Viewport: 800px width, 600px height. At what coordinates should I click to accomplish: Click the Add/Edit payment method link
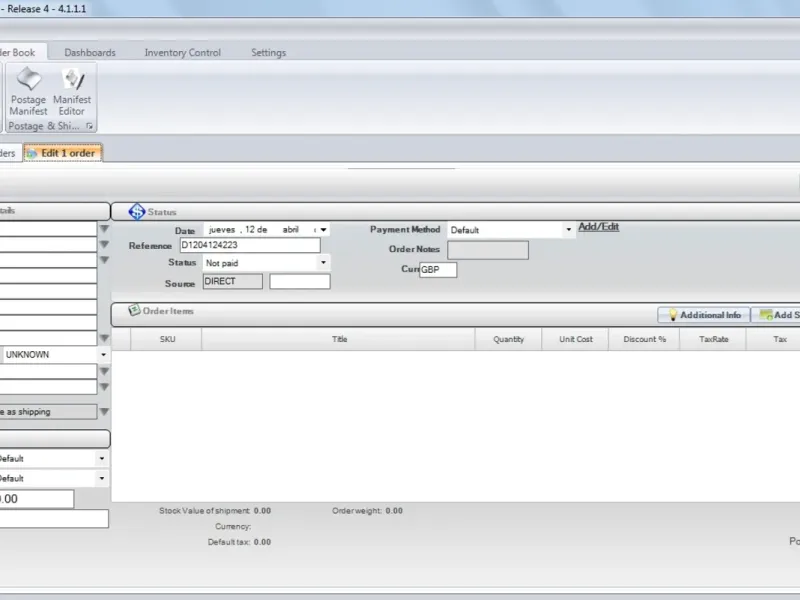pyautogui.click(x=598, y=227)
